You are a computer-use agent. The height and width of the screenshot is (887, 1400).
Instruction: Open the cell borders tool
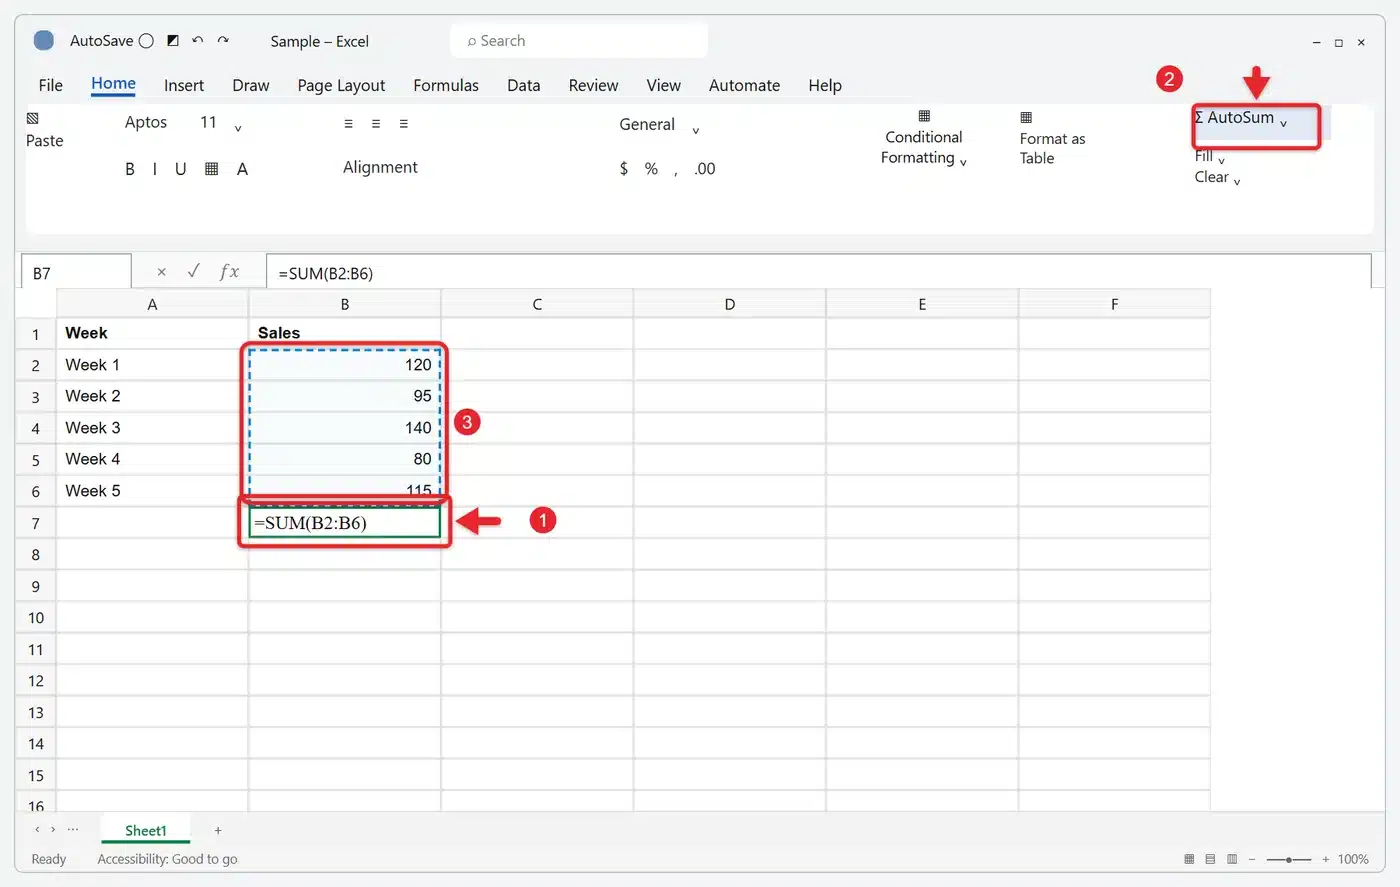coord(212,169)
